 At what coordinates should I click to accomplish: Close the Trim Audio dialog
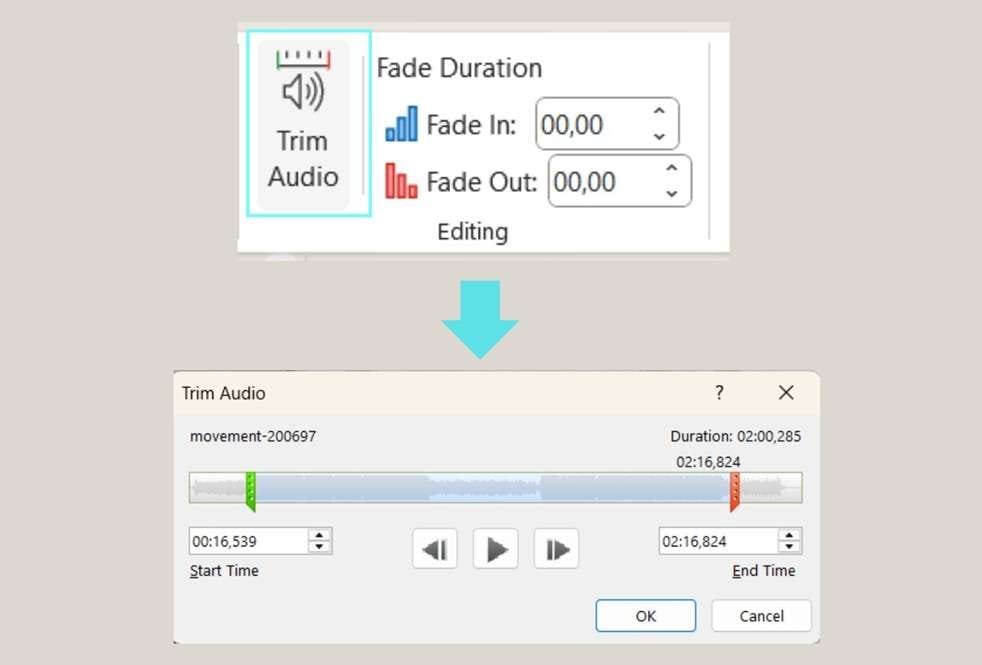pos(786,393)
